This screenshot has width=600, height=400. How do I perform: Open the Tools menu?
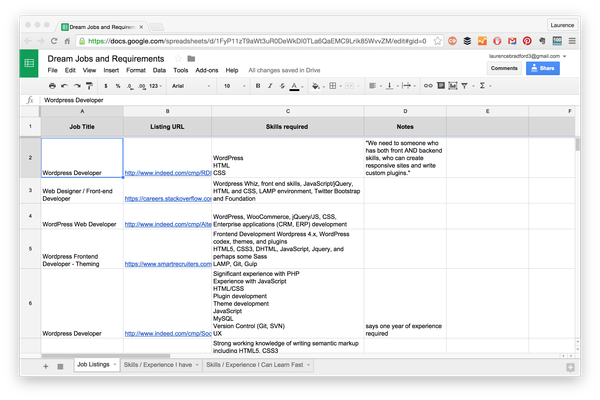pyautogui.click(x=181, y=70)
